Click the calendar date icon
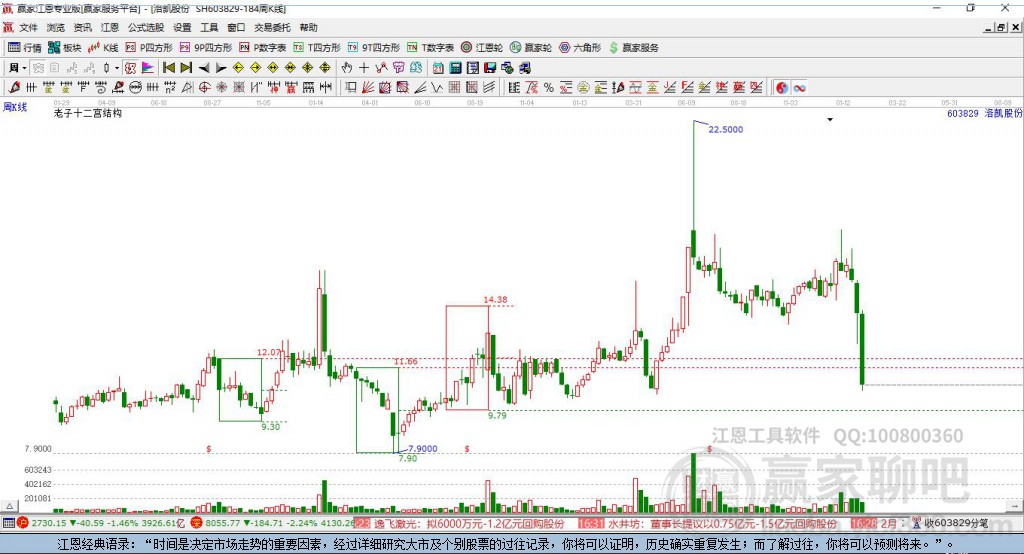Image resolution: width=1024 pixels, height=554 pixels. 438,67
